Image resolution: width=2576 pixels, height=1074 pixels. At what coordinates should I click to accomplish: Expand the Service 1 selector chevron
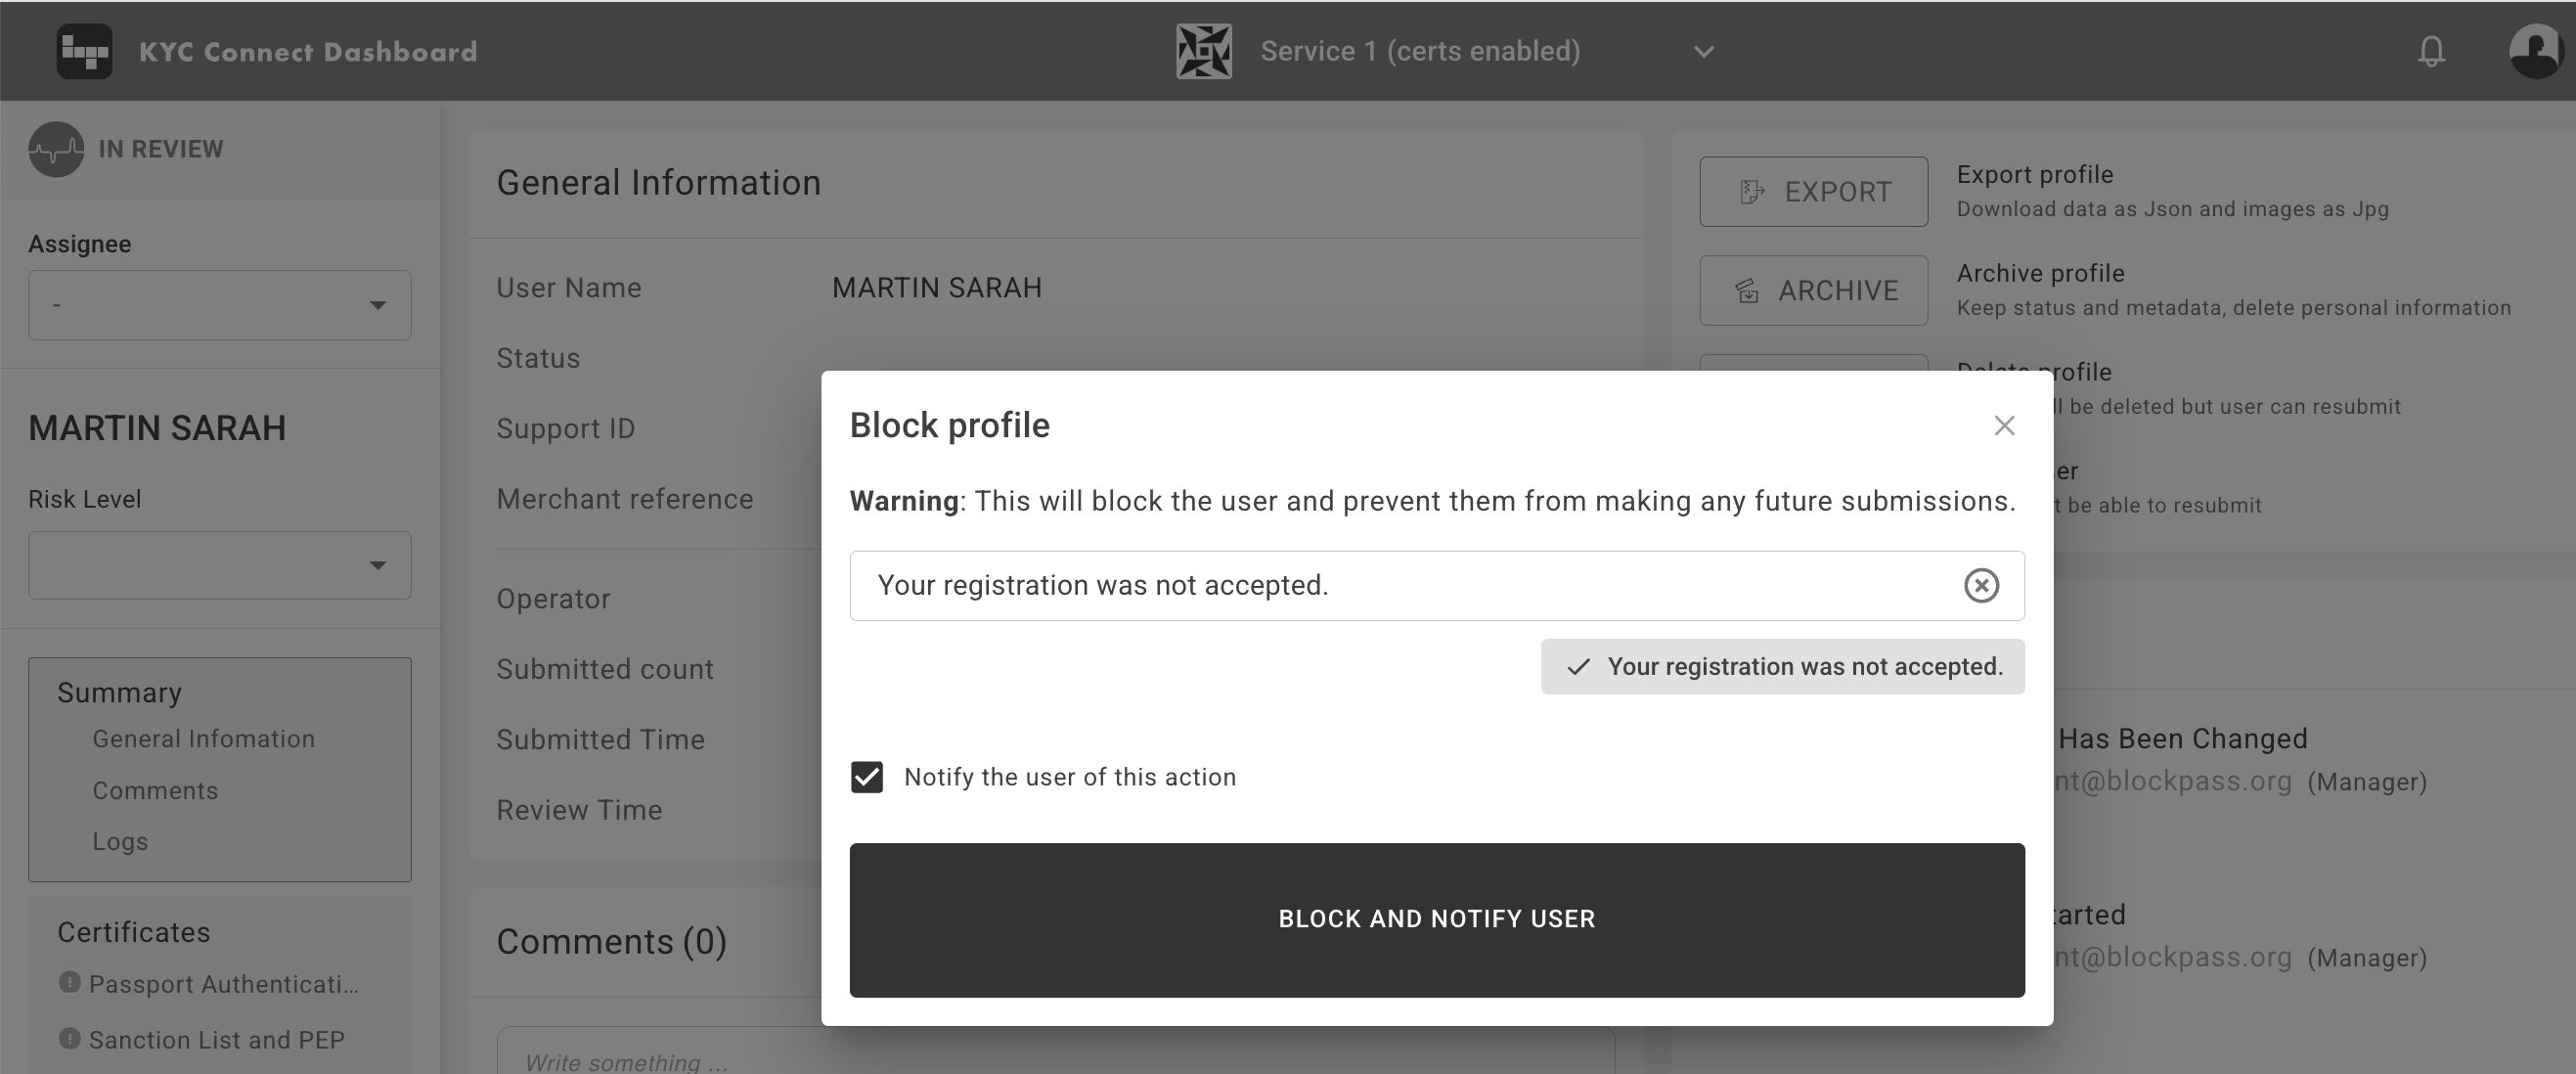tap(1703, 52)
